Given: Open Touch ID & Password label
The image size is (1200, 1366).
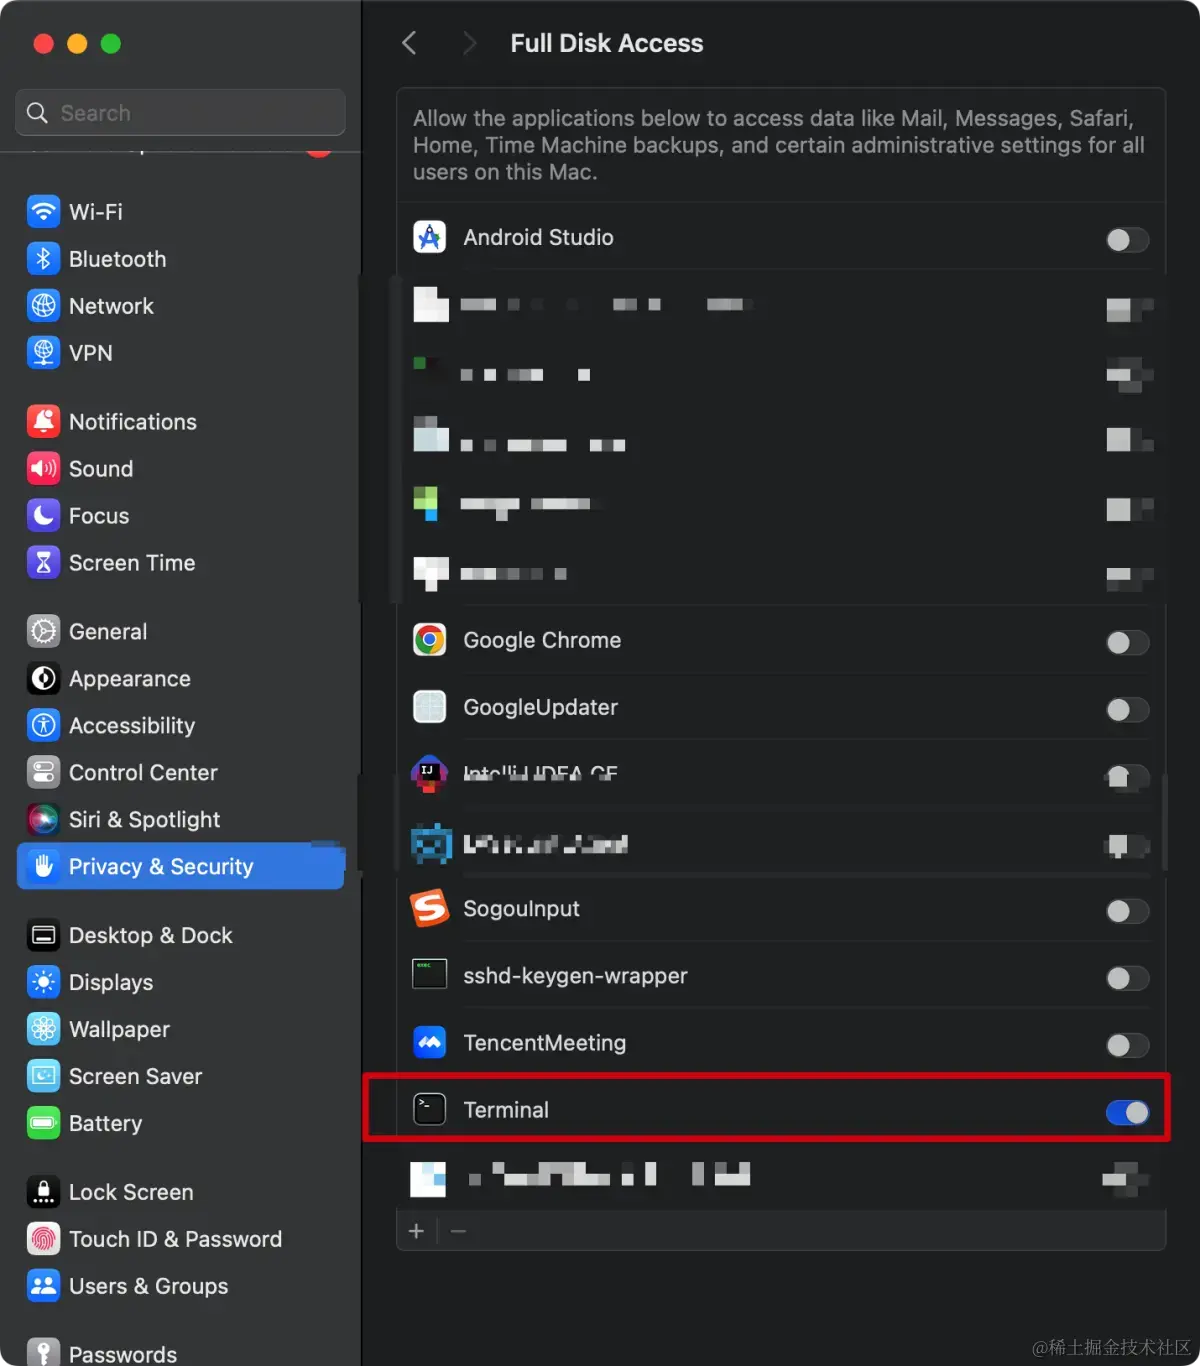Looking at the screenshot, I should point(175,1239).
